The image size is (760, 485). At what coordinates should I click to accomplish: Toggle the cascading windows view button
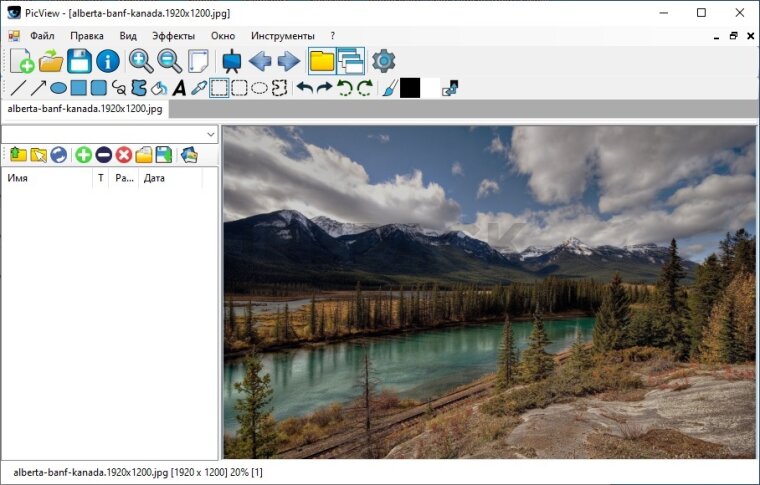pyautogui.click(x=351, y=61)
